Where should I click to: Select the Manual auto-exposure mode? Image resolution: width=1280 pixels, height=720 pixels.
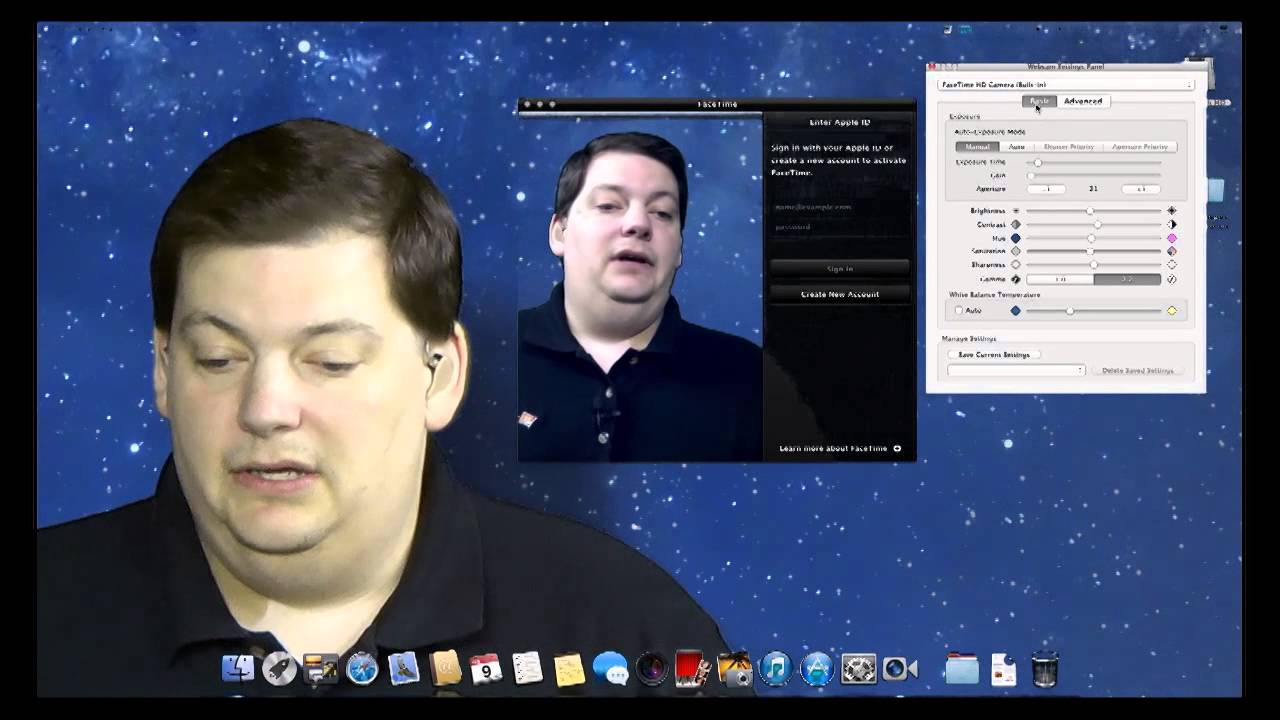977,146
